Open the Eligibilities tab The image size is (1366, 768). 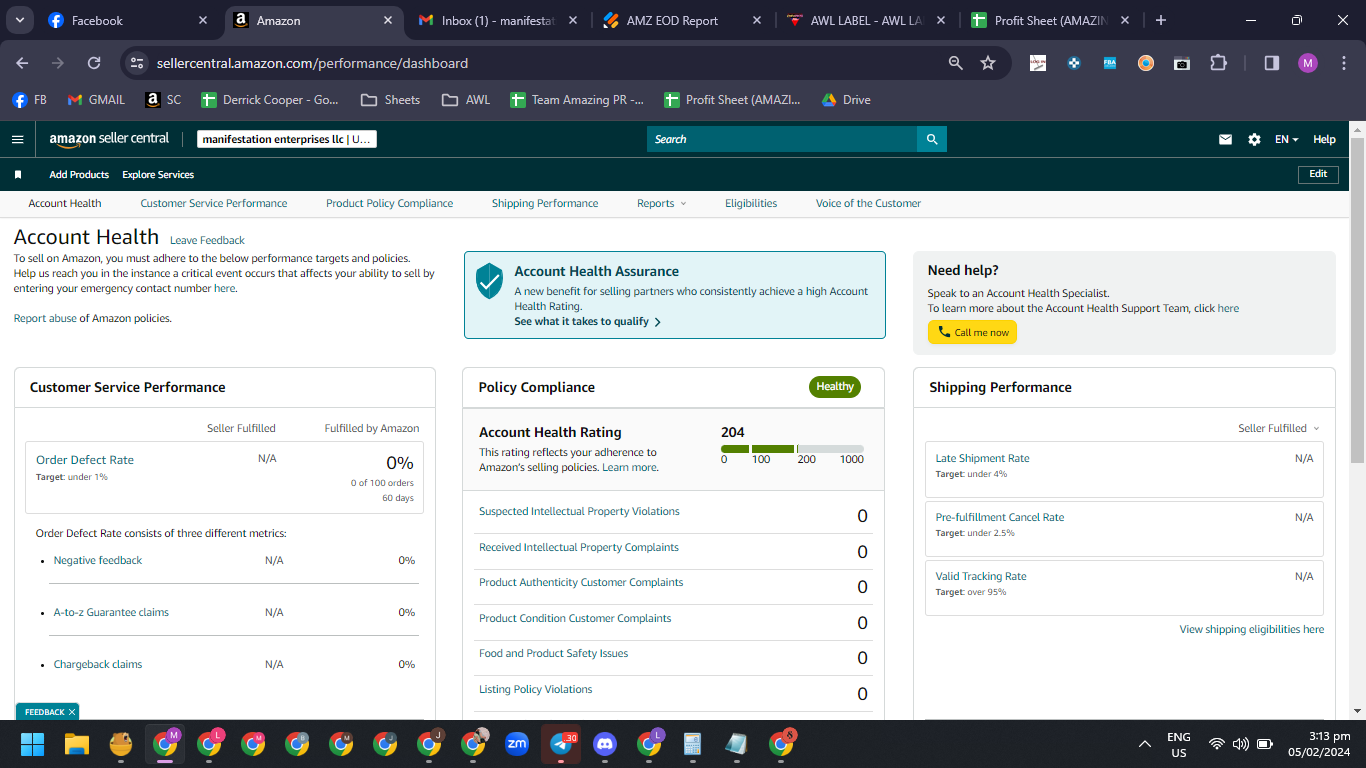[x=751, y=204]
